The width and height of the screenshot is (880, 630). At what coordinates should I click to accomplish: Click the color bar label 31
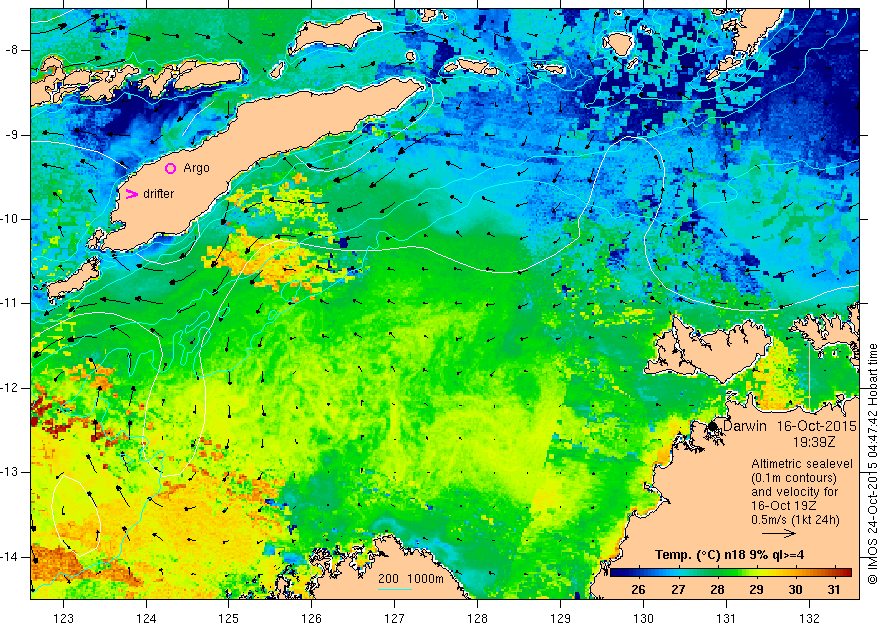(834, 590)
